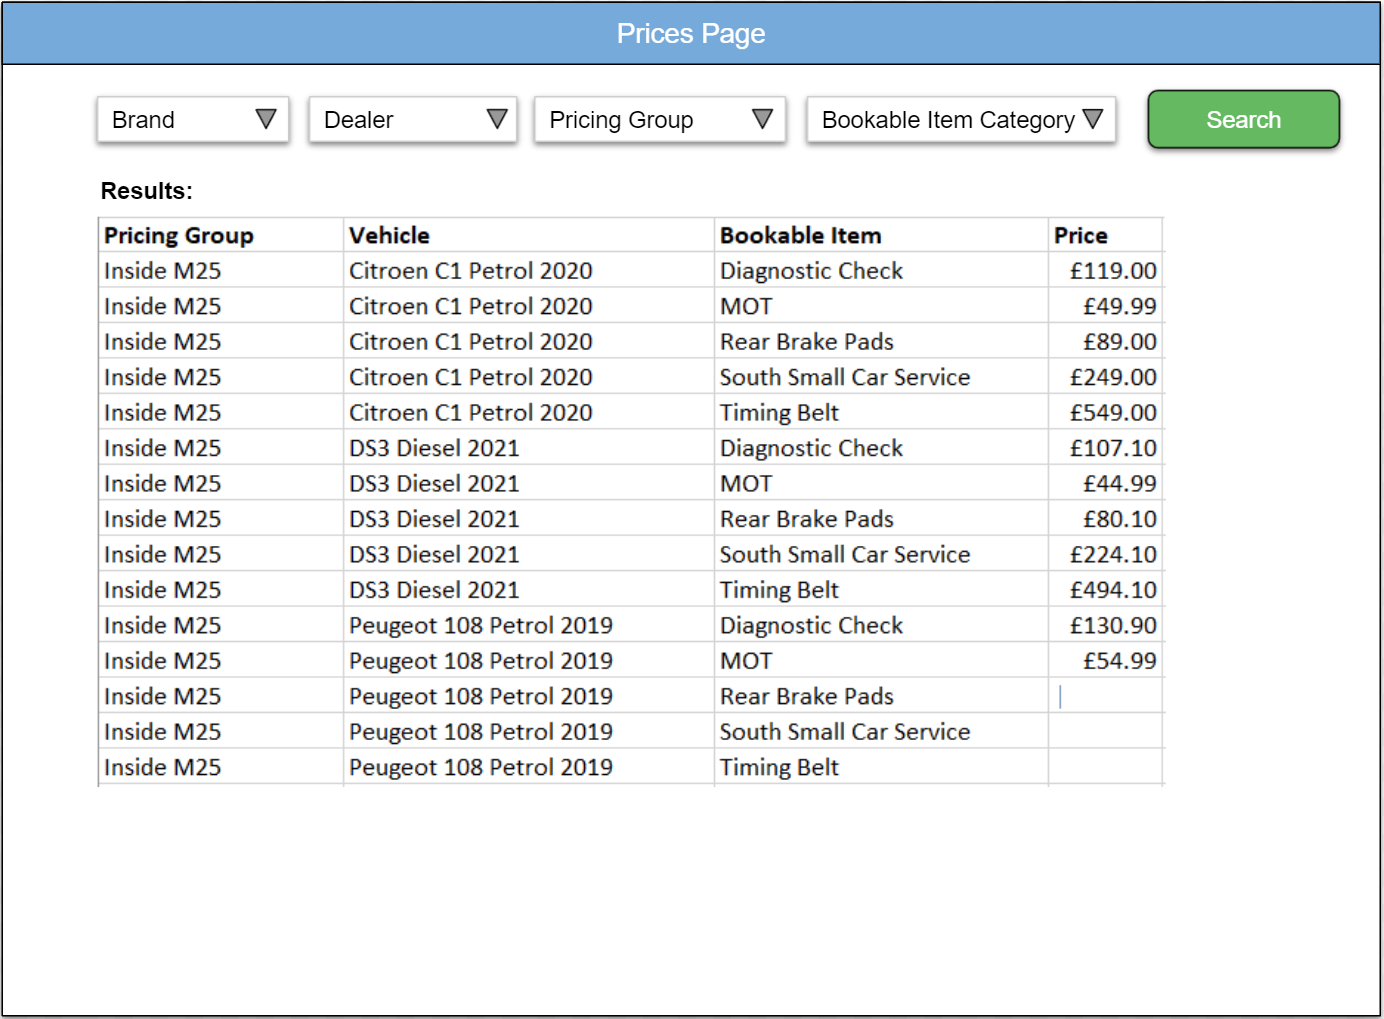The height and width of the screenshot is (1019, 1384).
Task: Click empty price cell for Peugeot Timing Belt
Action: [1105, 767]
